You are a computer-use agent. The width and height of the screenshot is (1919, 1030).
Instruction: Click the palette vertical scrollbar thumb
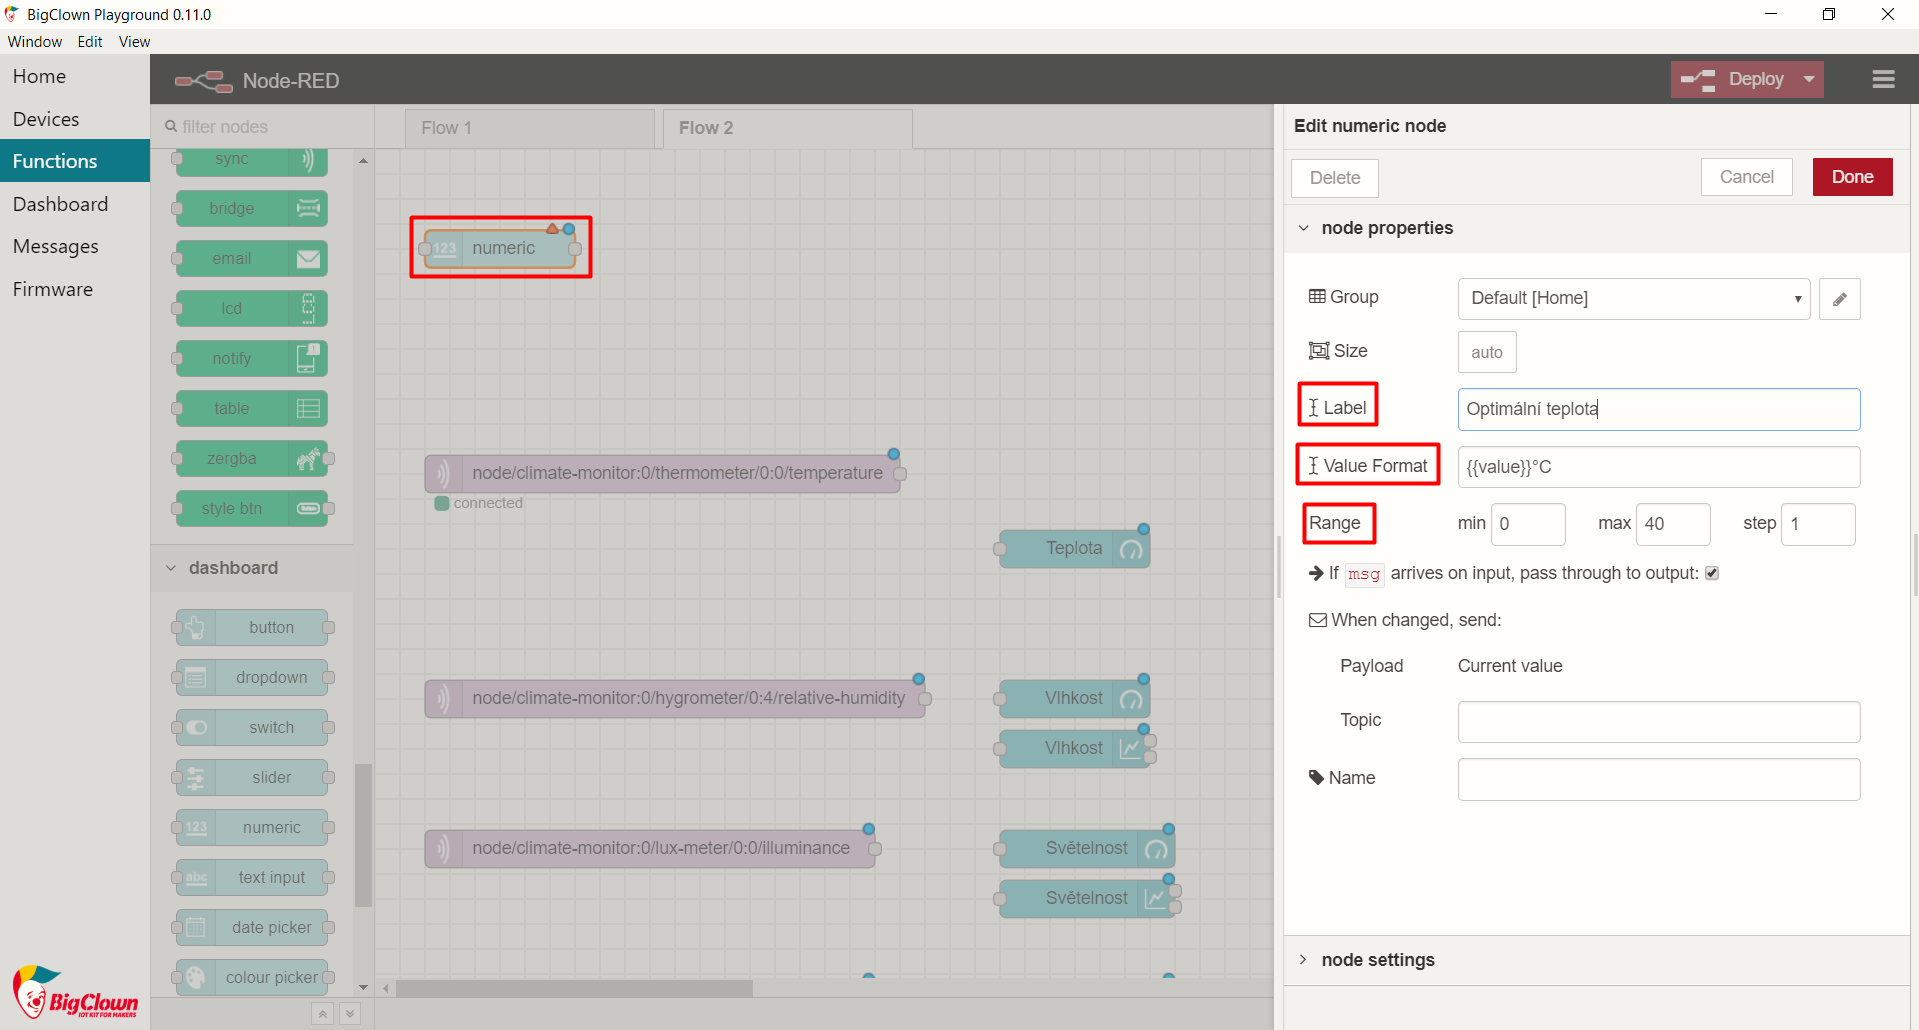363,835
